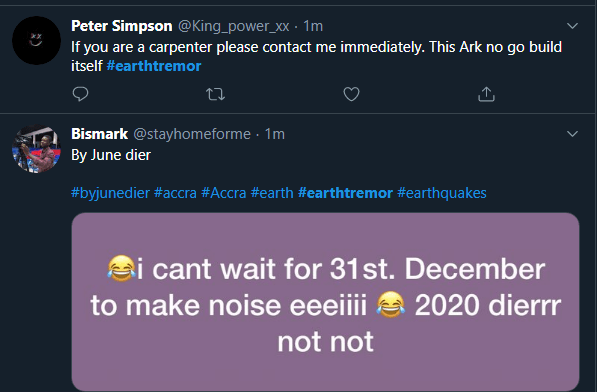Open #earthtremor hashtag in Peter Simpson's tweet

154,66
